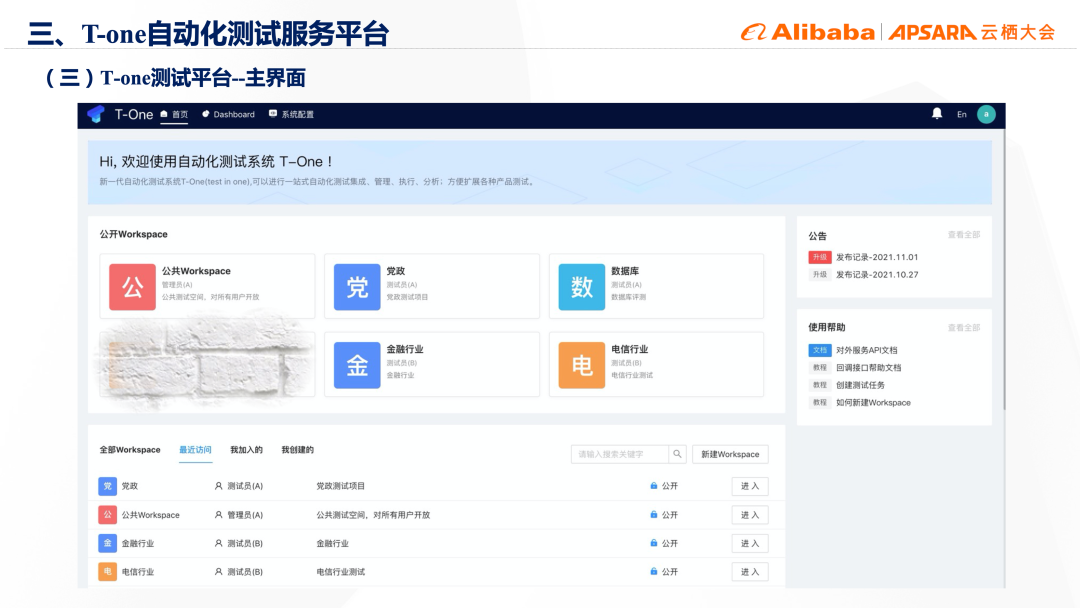The width and height of the screenshot is (1080, 608).
Task: Click the lock icon in 电信行业 list row
Action: tap(654, 572)
